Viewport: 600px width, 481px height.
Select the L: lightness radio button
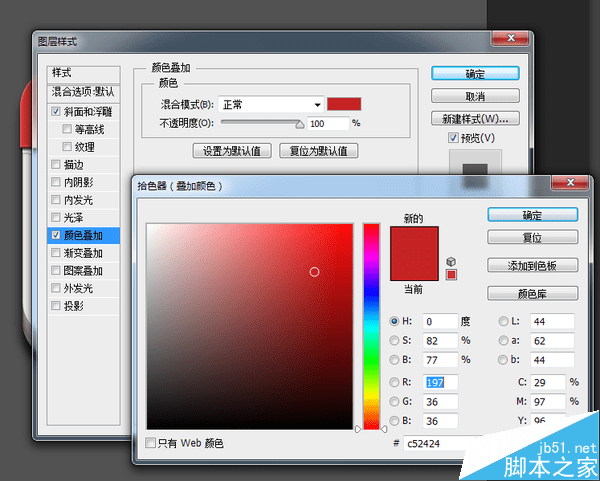click(x=503, y=321)
